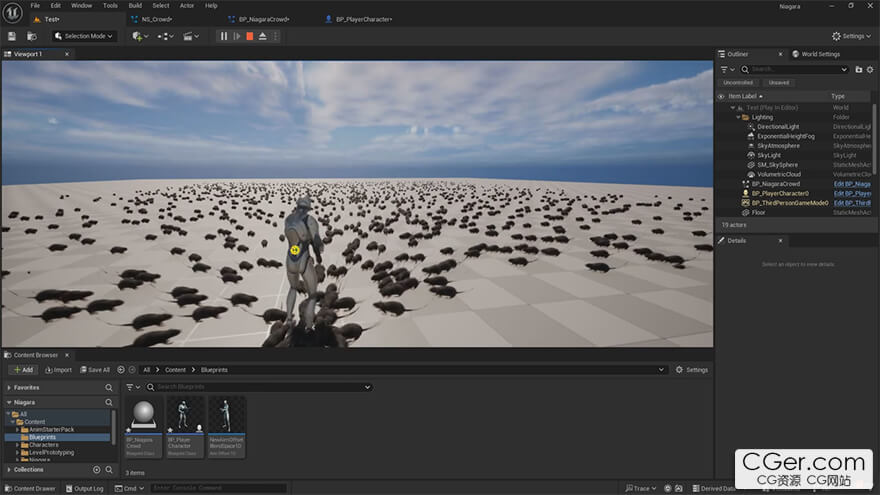880x495 pixels.
Task: Open the Blueprints toolbar dropdown
Action: coord(165,36)
